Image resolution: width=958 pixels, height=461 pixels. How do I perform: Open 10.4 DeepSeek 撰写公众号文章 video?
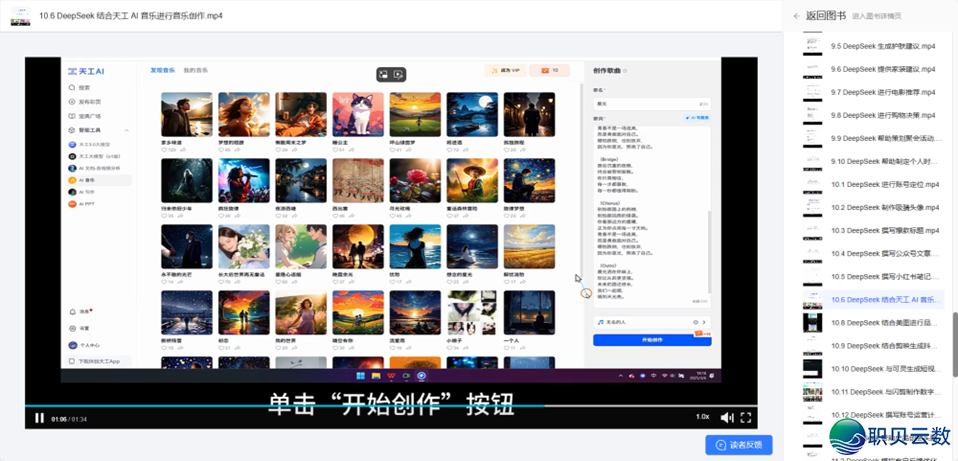[x=885, y=253]
